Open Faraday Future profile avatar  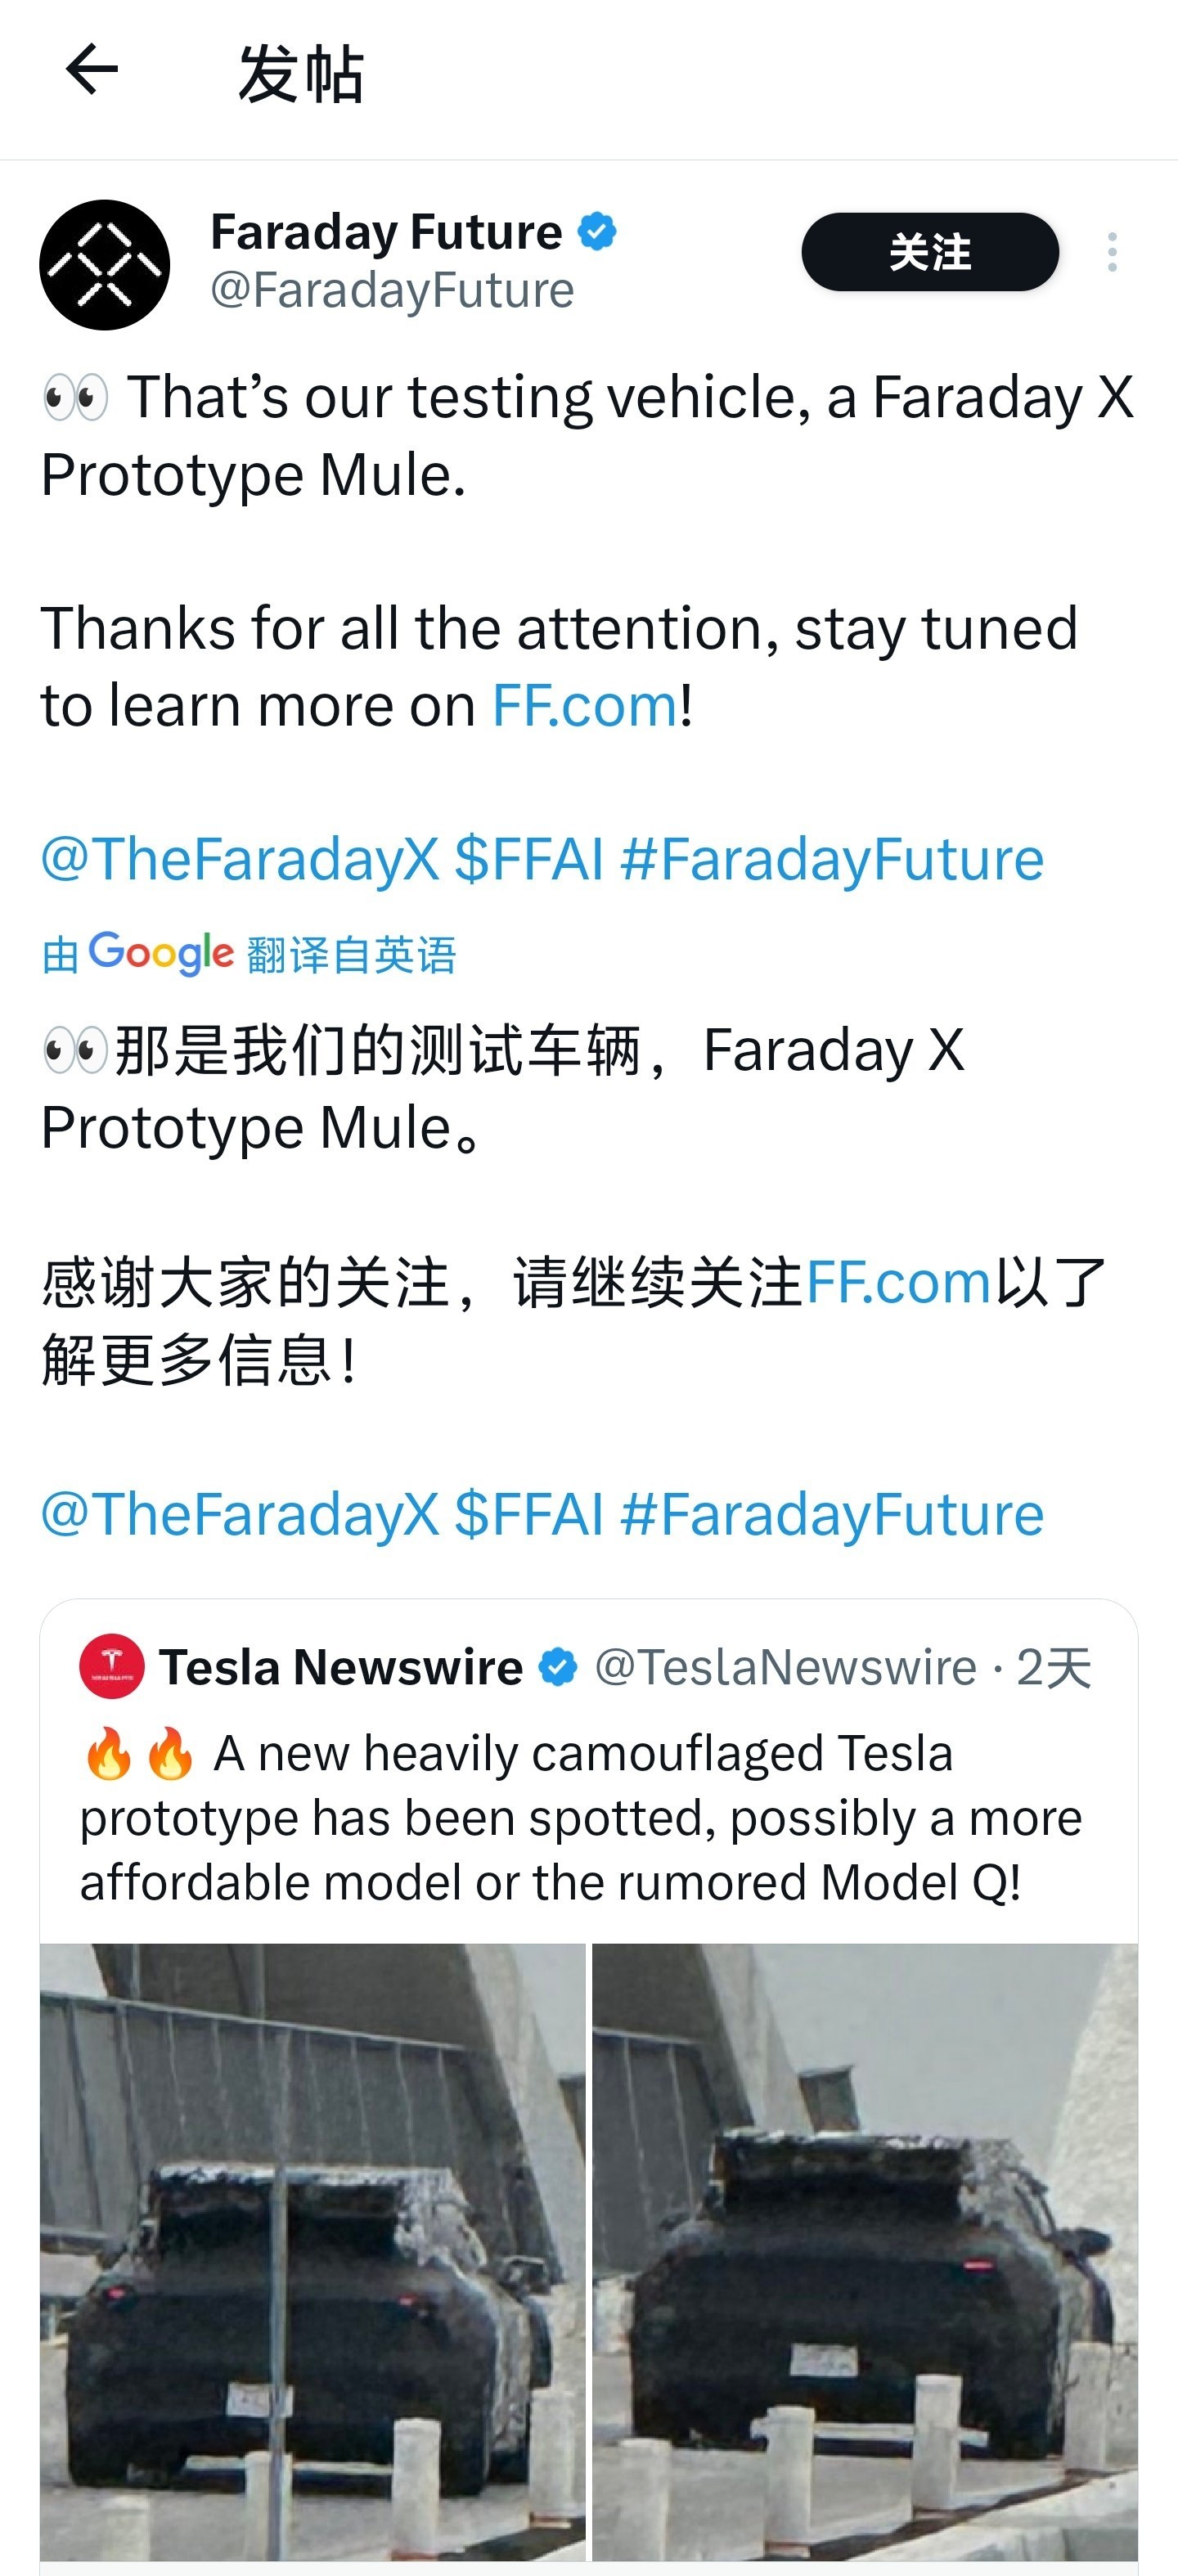pos(105,265)
